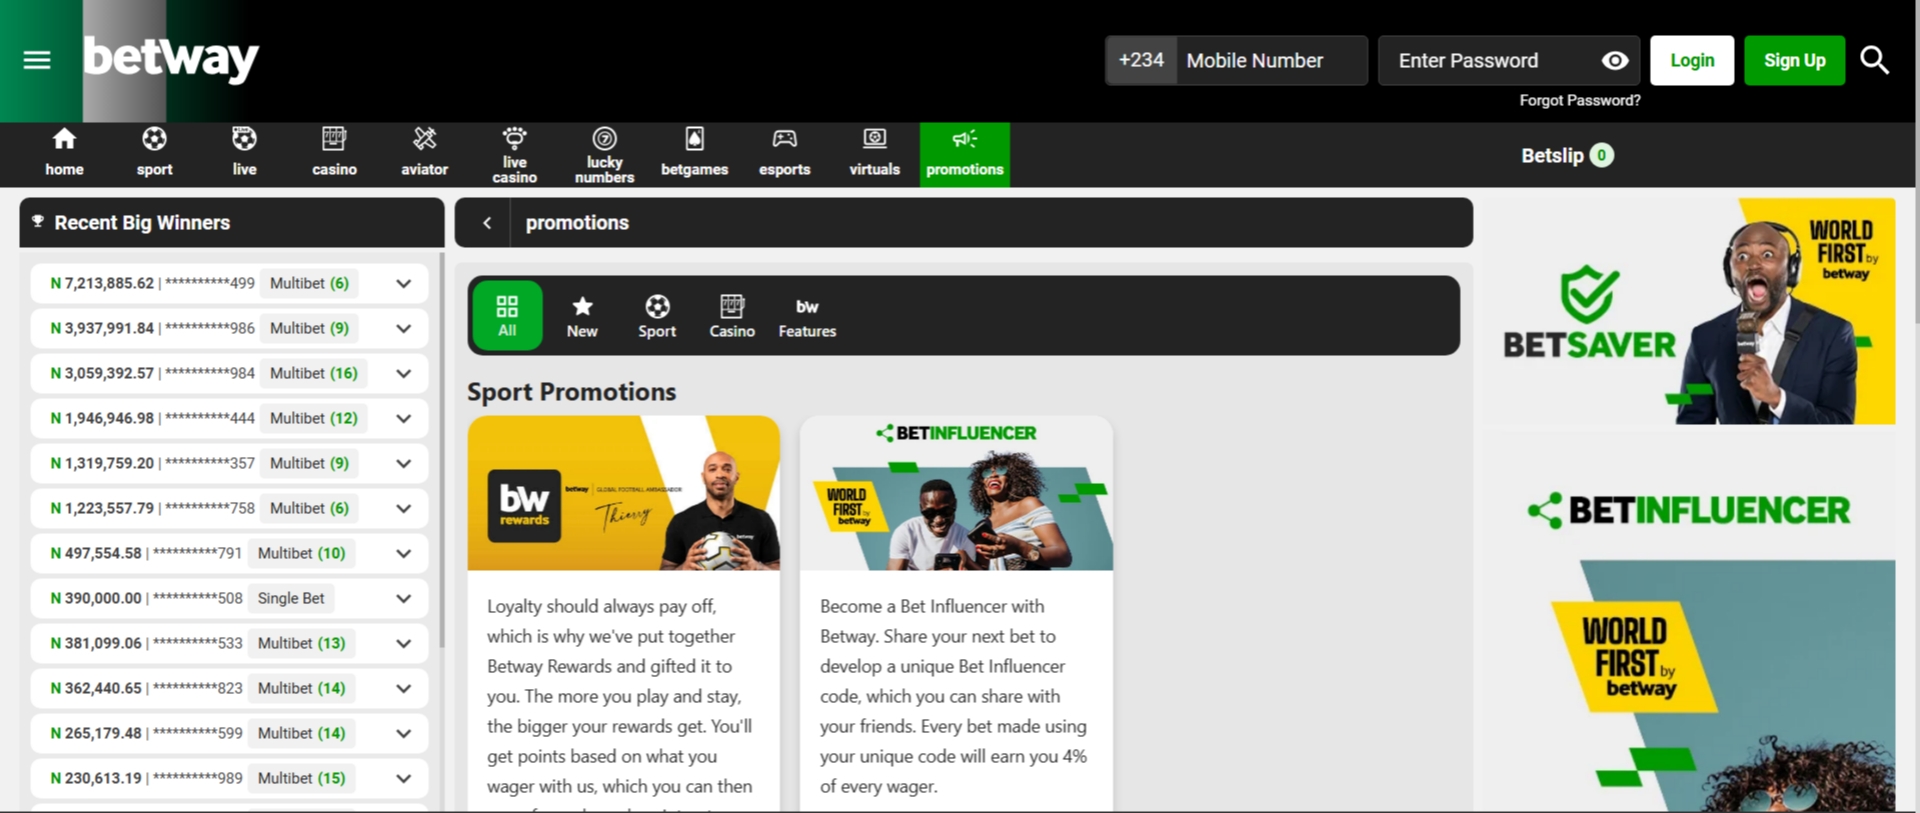Screen dimensions: 1920x813
Task: Click the Recent Big Winners title
Action: click(x=142, y=223)
